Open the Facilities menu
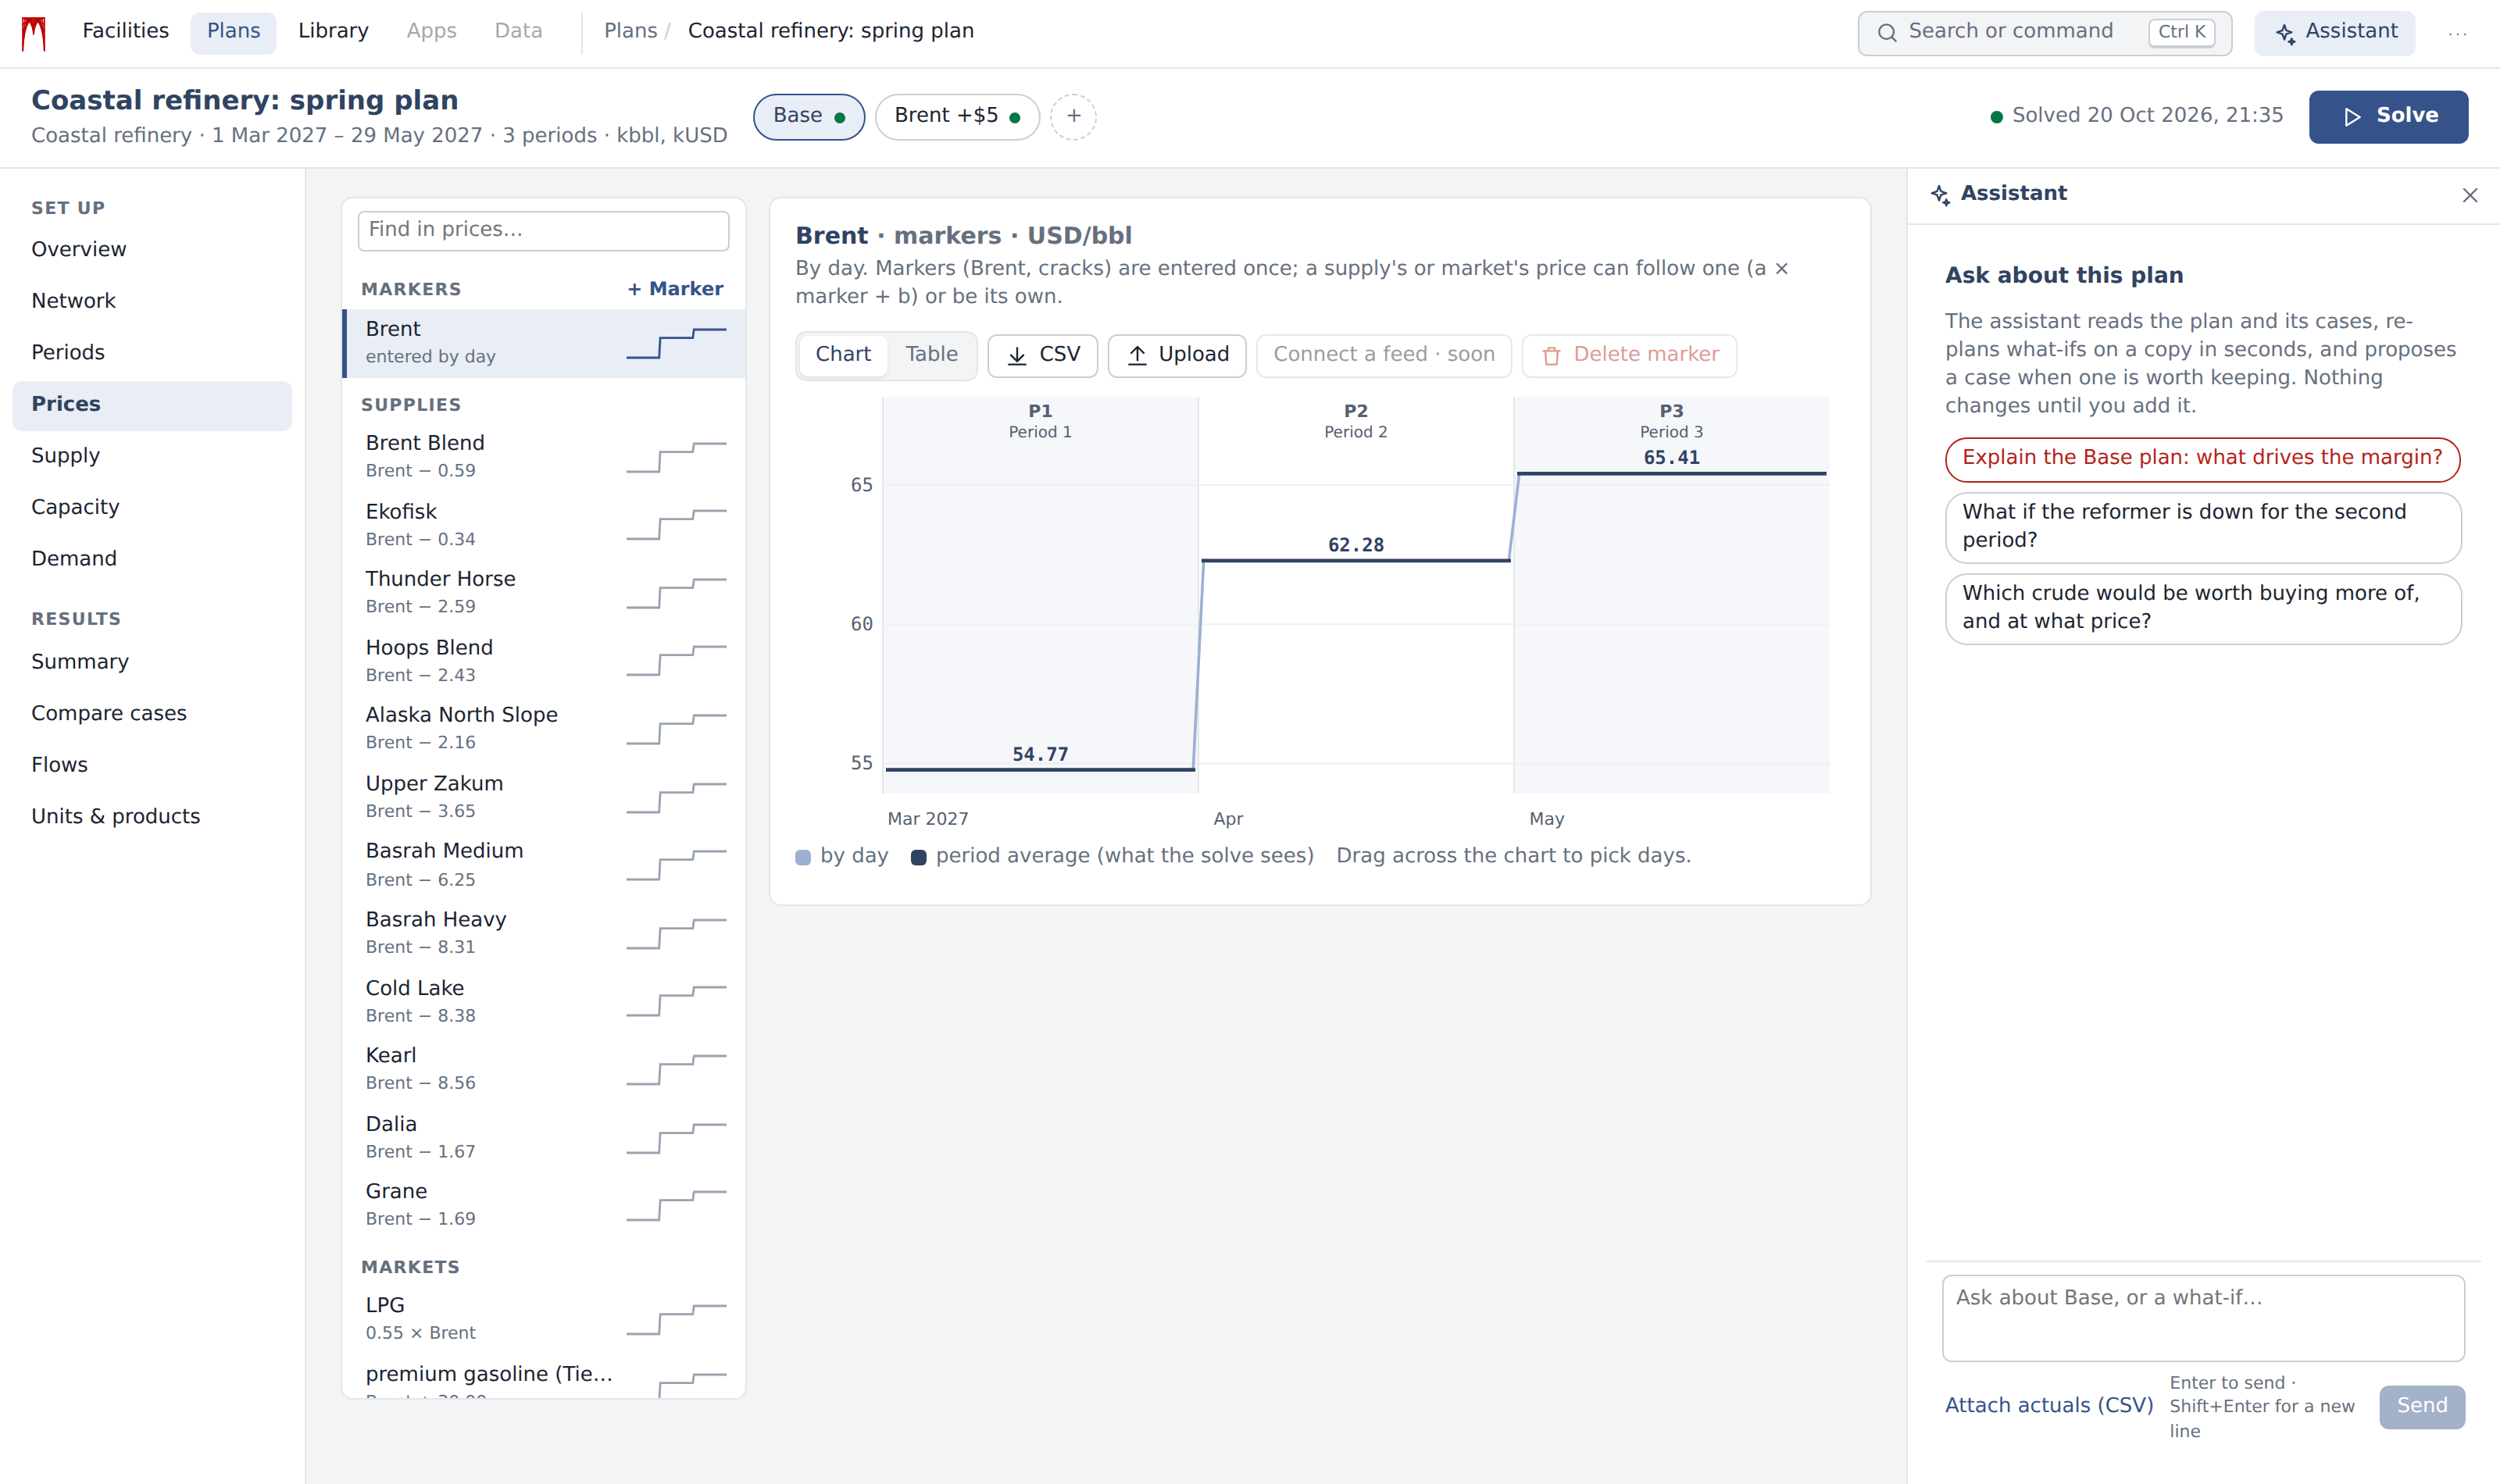 [125, 31]
